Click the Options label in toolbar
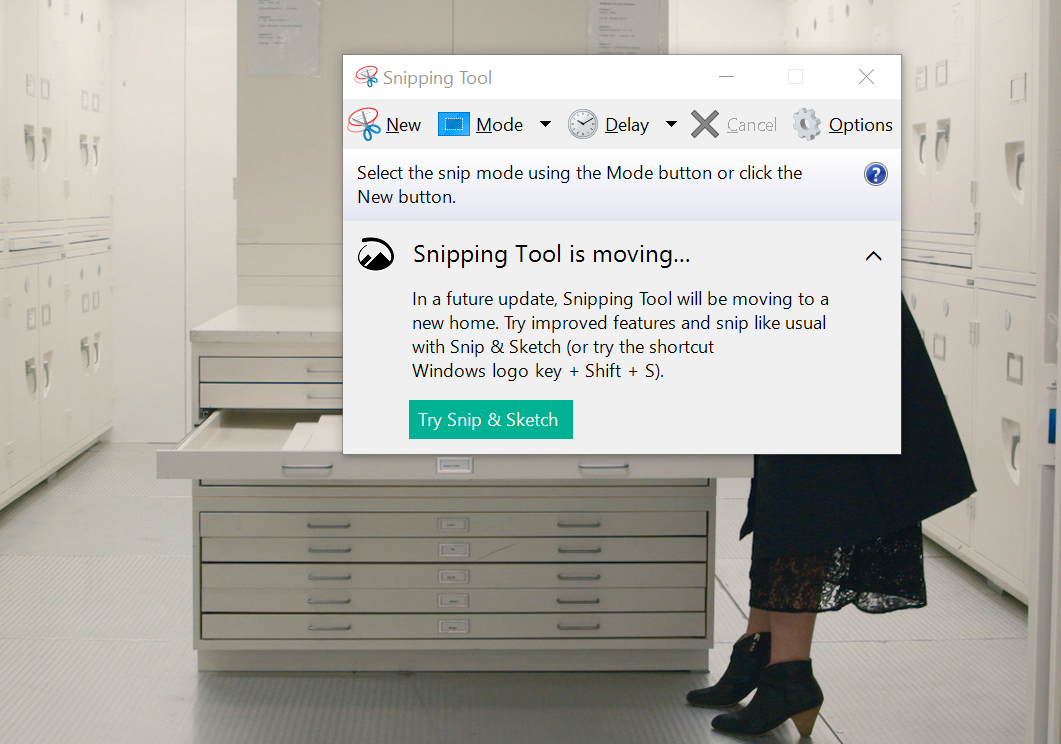 pyautogui.click(x=861, y=125)
